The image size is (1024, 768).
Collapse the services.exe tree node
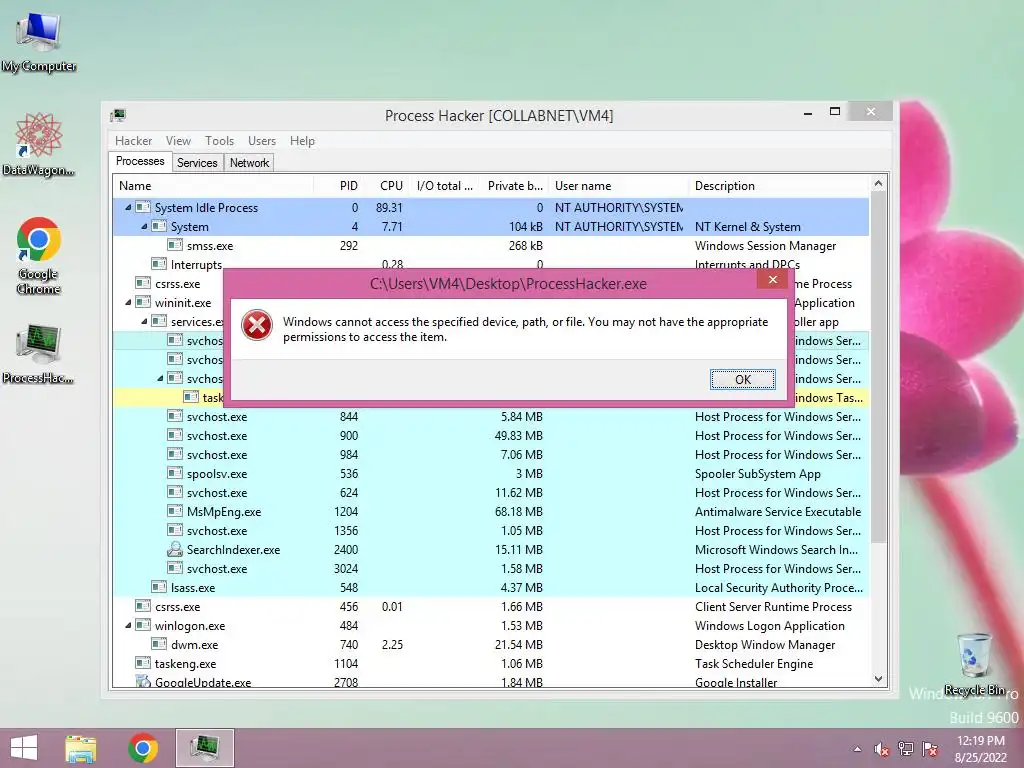click(x=144, y=321)
